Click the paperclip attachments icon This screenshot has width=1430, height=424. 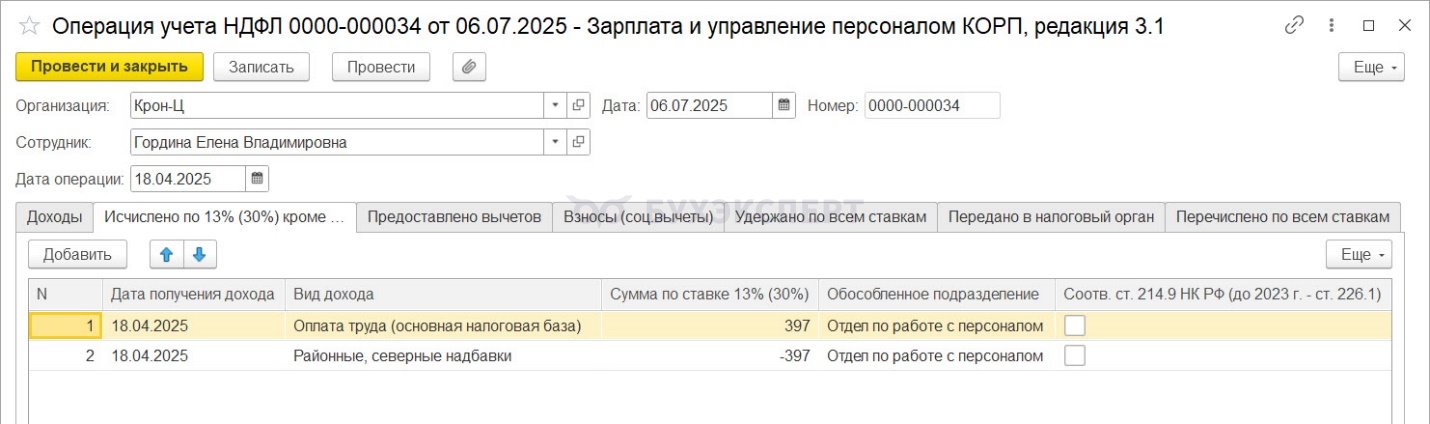point(468,67)
